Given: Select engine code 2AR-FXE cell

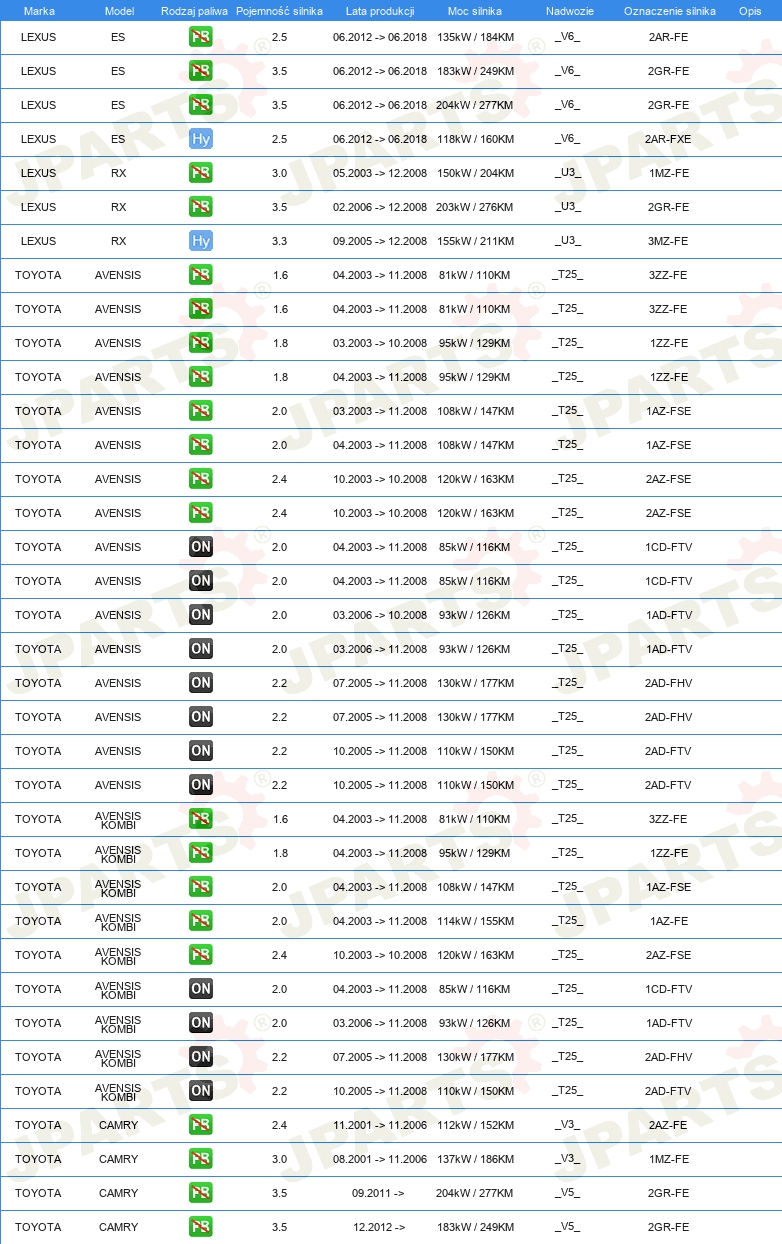Looking at the screenshot, I should pos(668,139).
